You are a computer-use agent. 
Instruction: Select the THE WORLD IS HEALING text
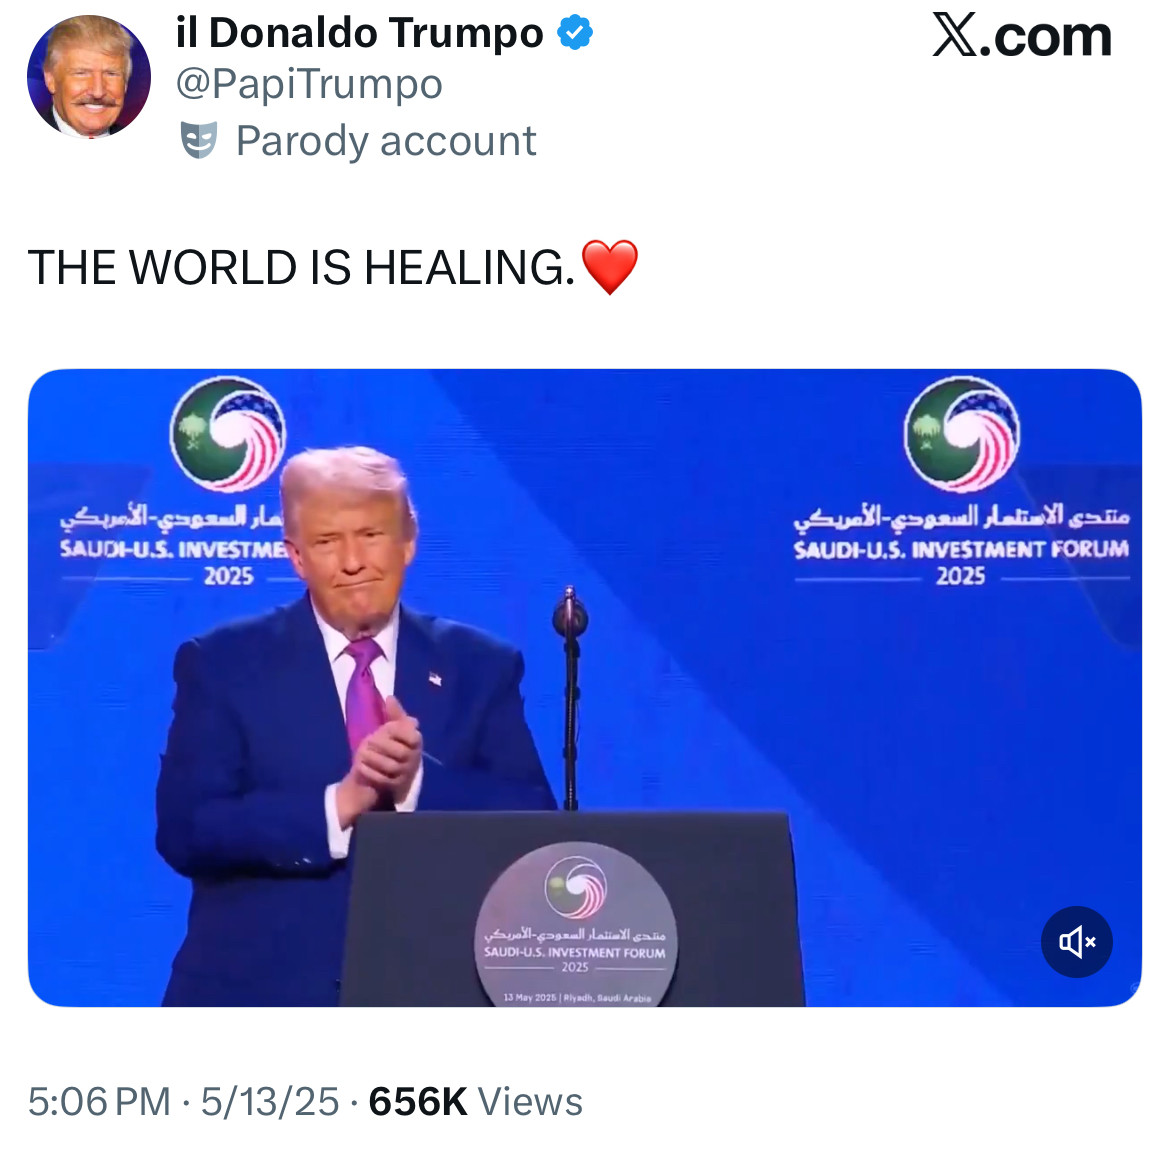coord(301,267)
